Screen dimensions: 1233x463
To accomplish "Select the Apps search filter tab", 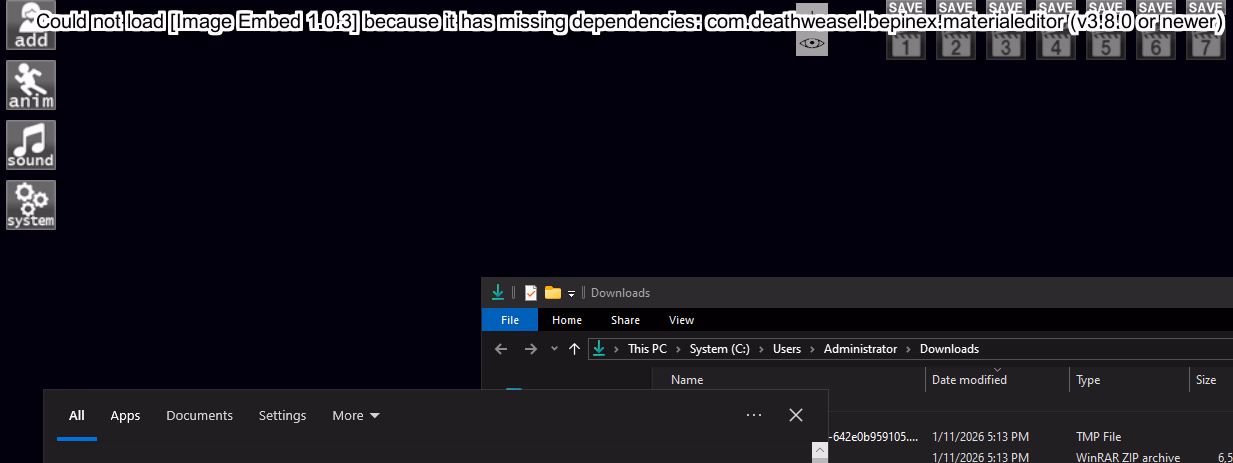I will click(x=125, y=416).
